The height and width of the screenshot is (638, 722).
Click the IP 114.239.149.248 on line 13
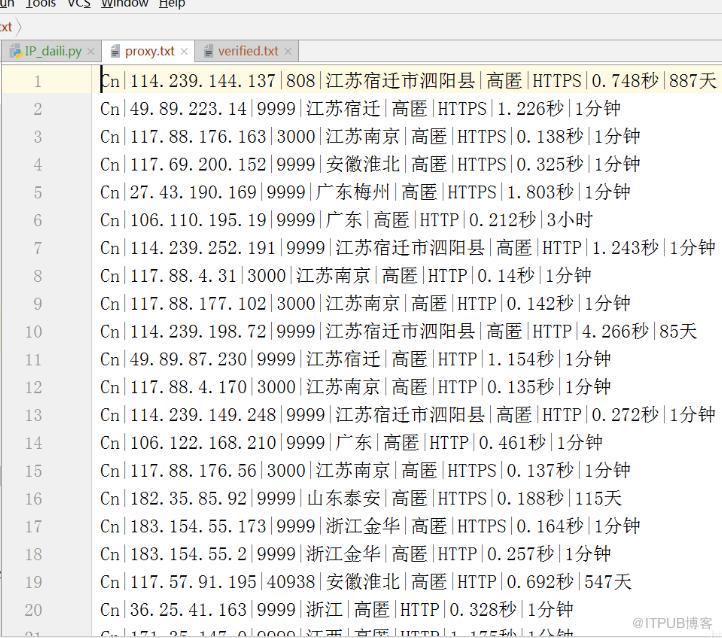point(203,415)
